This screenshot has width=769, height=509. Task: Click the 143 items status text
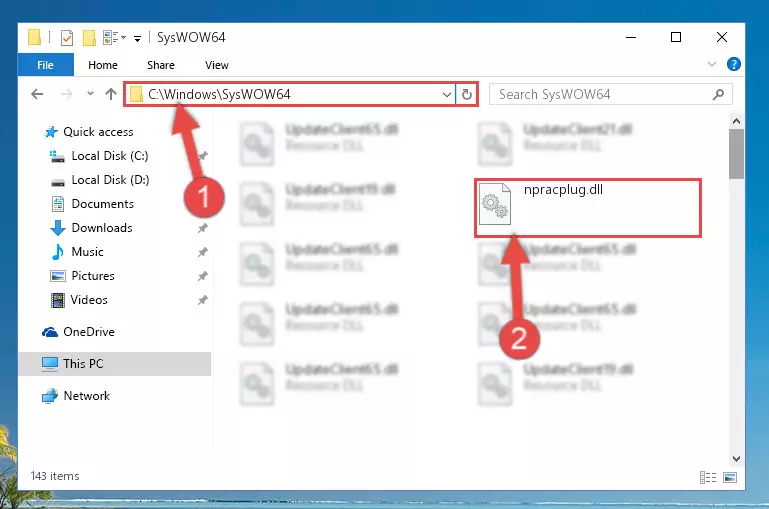(x=55, y=476)
